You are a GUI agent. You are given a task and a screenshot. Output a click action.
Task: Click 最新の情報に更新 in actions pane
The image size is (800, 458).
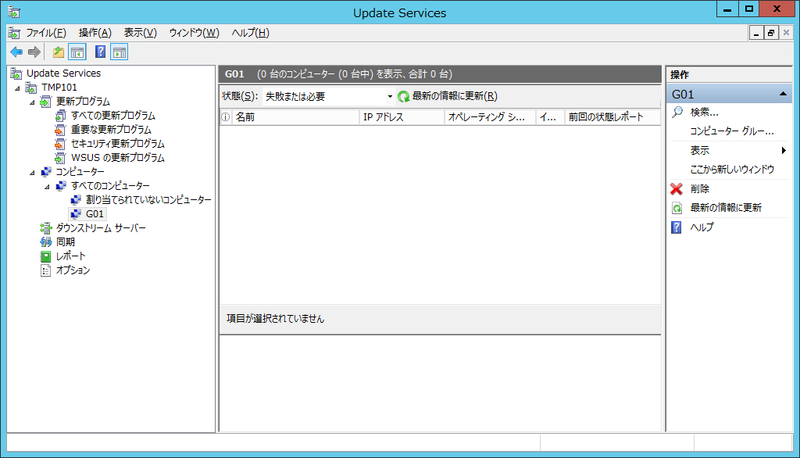[x=726, y=208]
